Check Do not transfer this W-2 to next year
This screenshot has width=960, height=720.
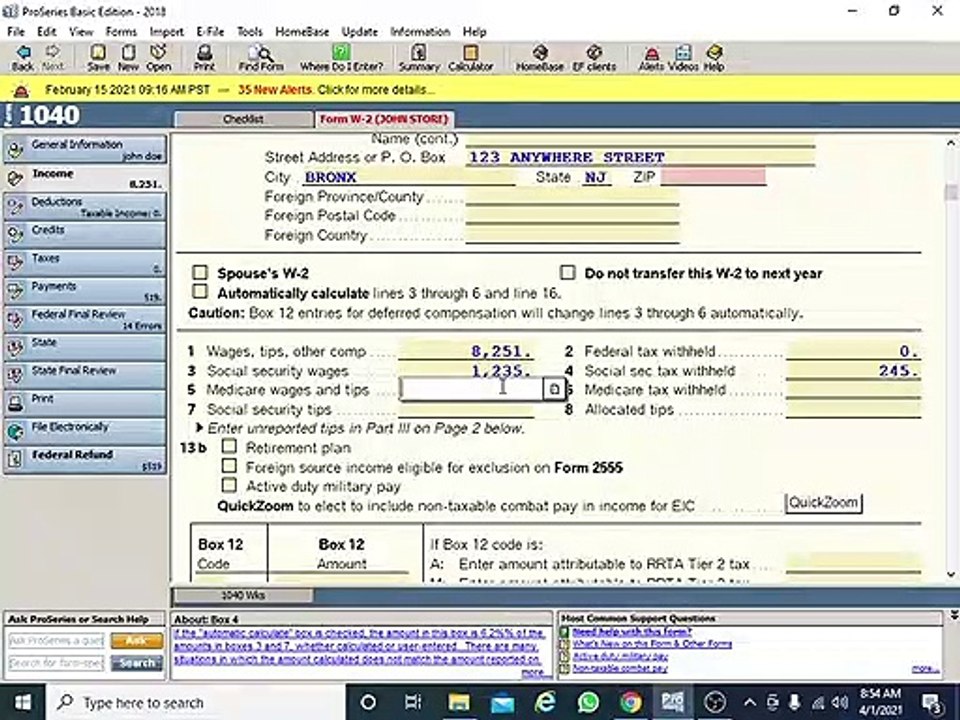[568, 272]
